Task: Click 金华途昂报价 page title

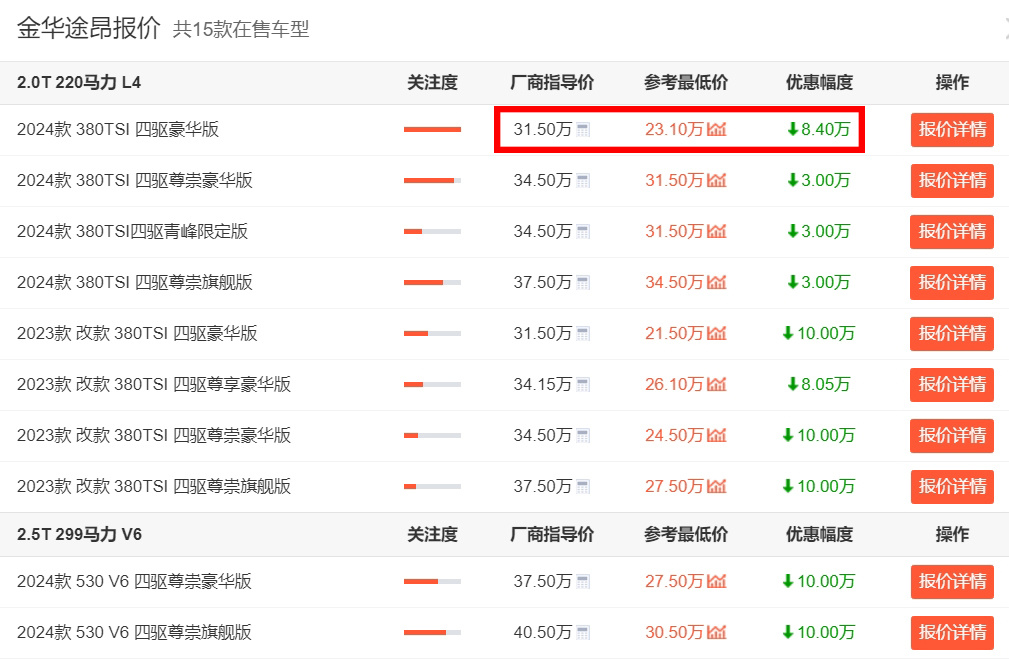Action: 88,28
